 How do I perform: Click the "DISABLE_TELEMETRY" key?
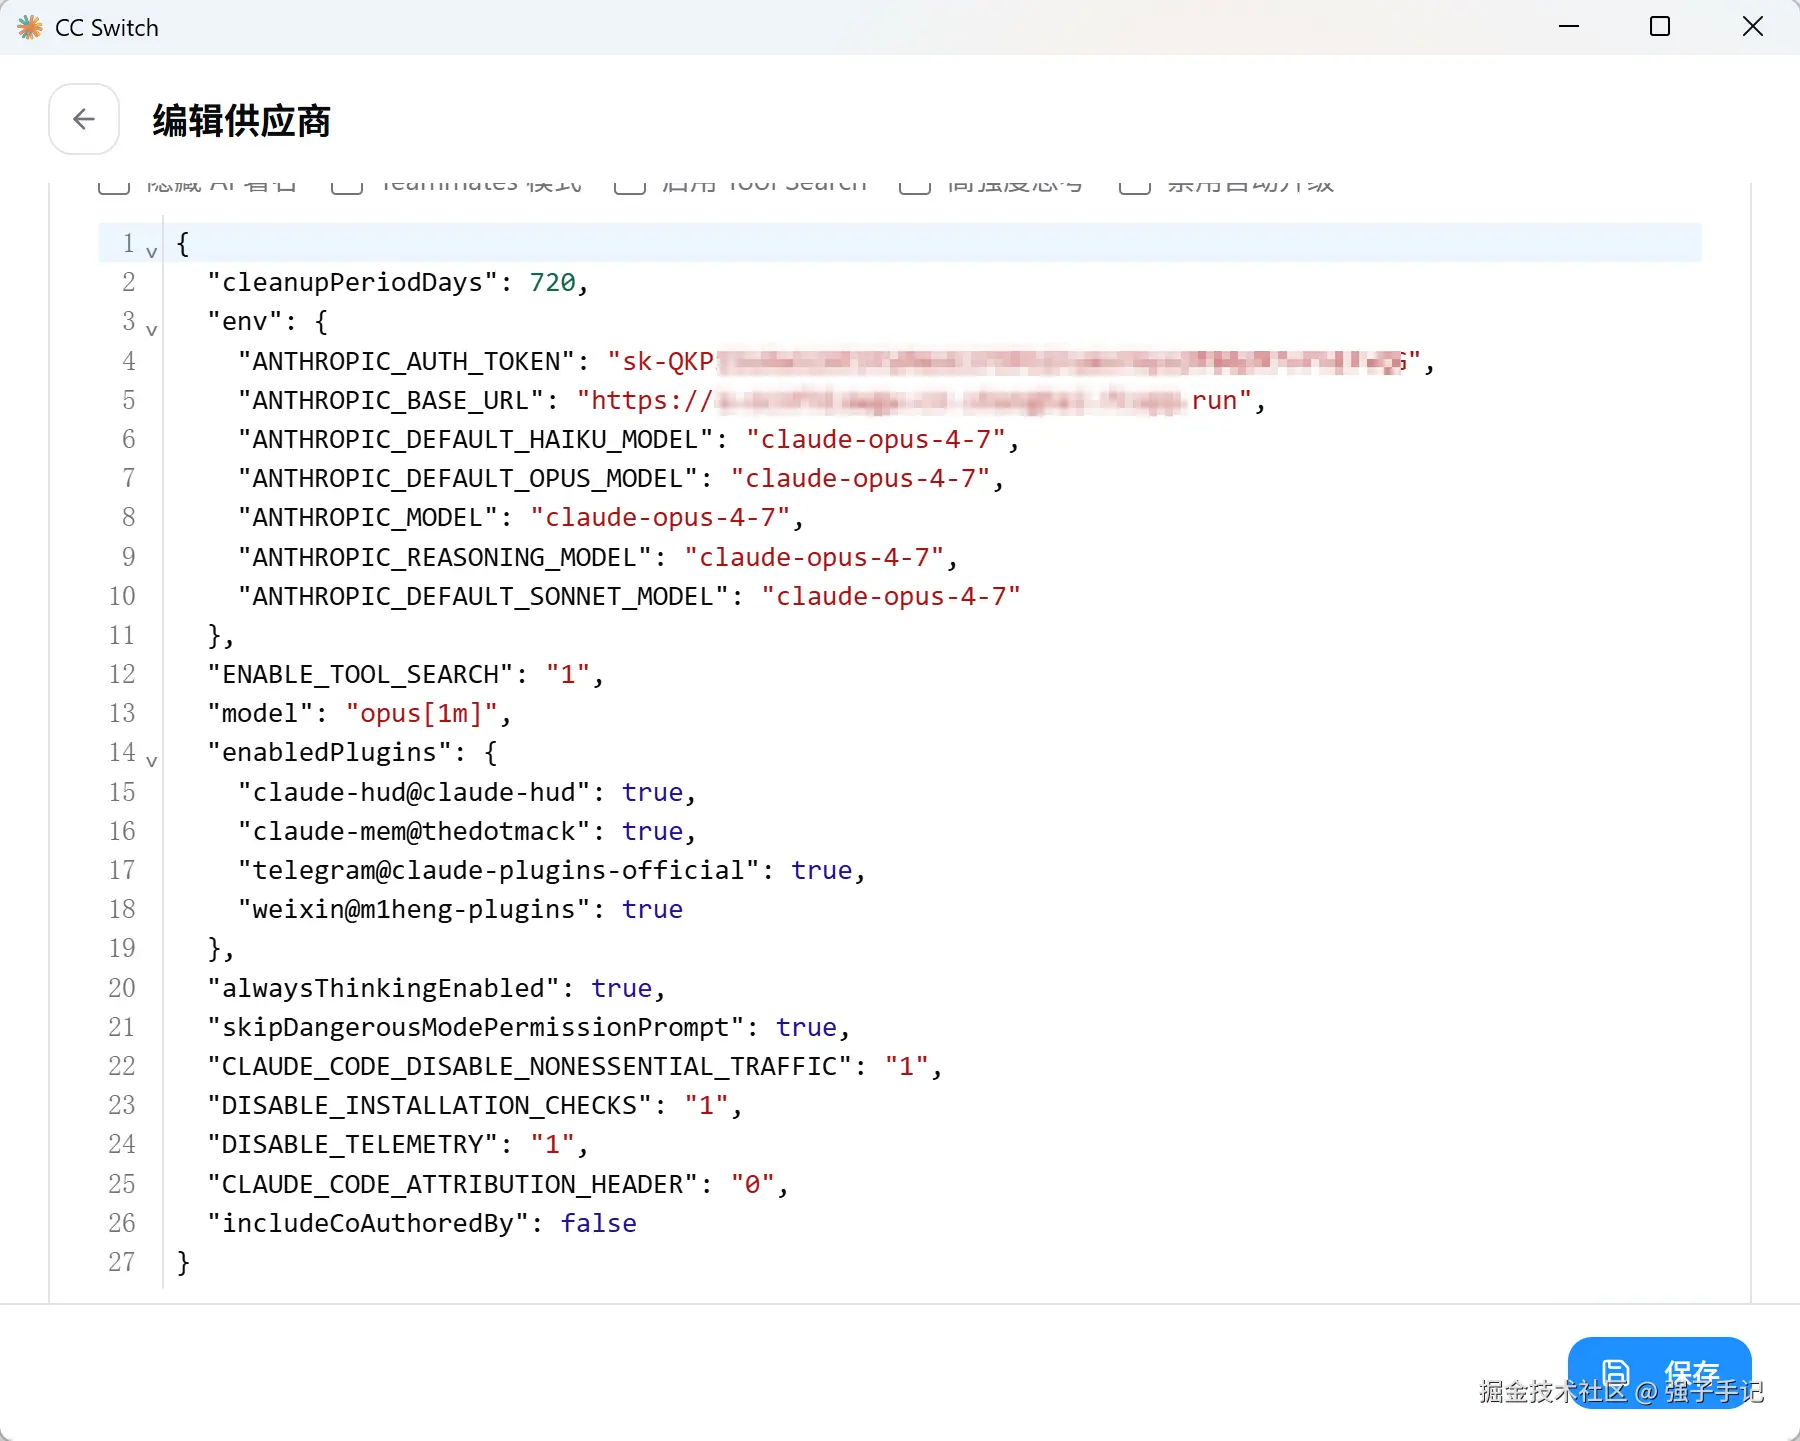352,1145
